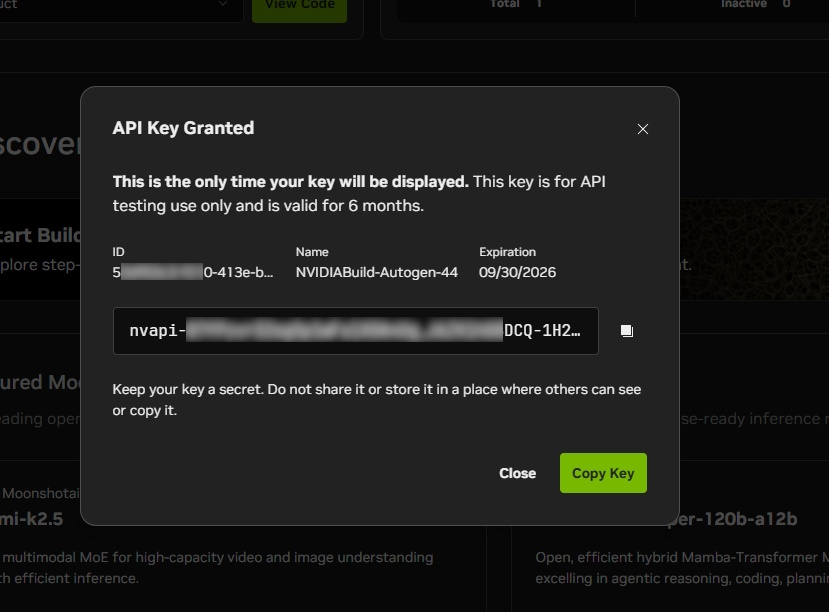Viewport: 829px width, 612px height.
Task: Select the NVIDIABuild-Autogen-44 key name
Action: [x=376, y=272]
